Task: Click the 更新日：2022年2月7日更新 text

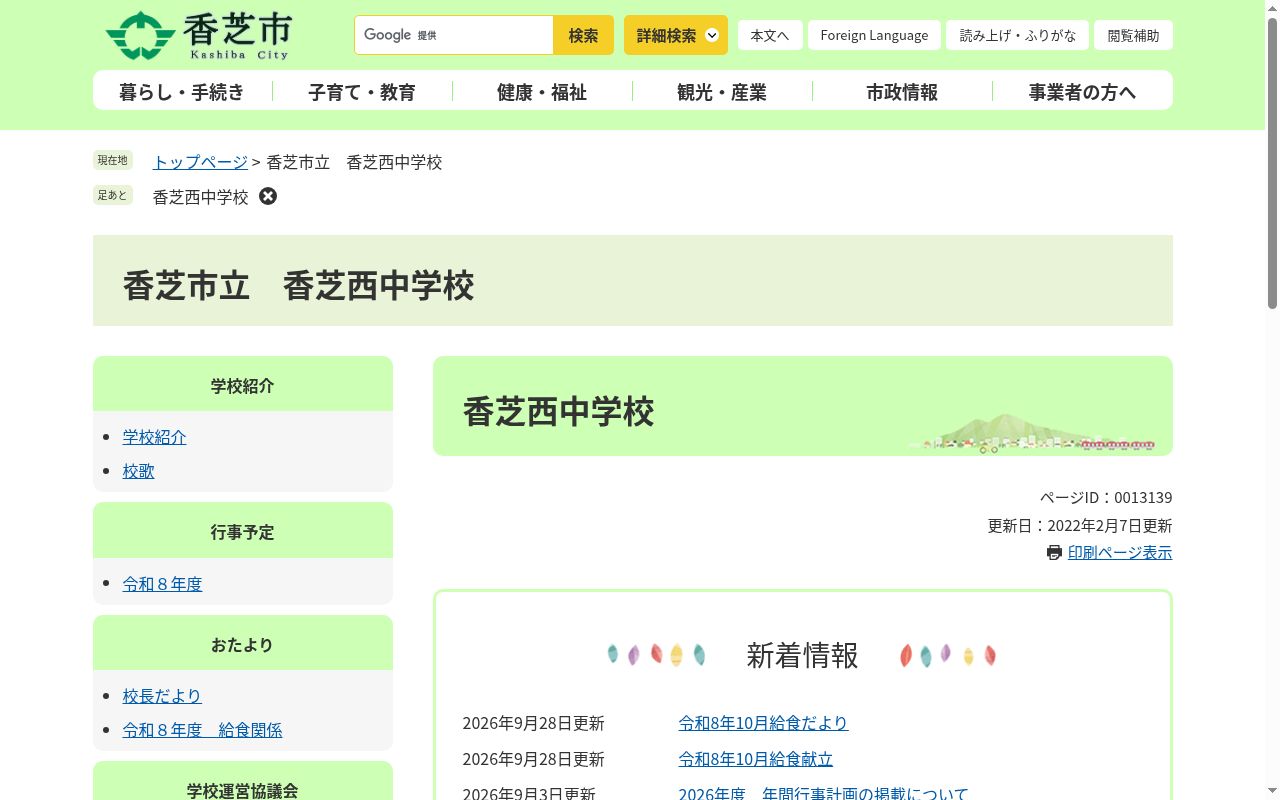Action: coord(1080,525)
